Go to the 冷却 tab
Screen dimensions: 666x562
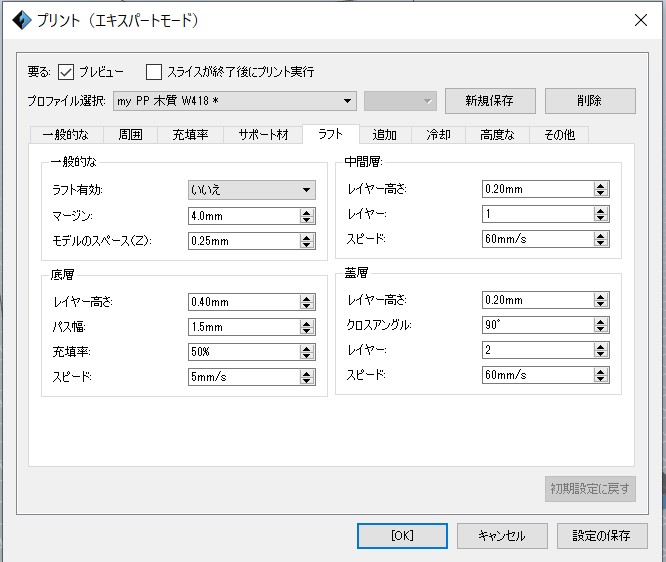(x=438, y=135)
